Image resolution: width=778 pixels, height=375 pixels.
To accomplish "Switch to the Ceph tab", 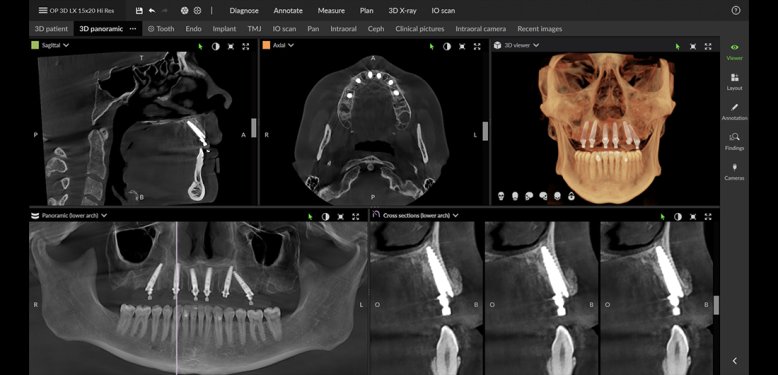I will point(376,29).
